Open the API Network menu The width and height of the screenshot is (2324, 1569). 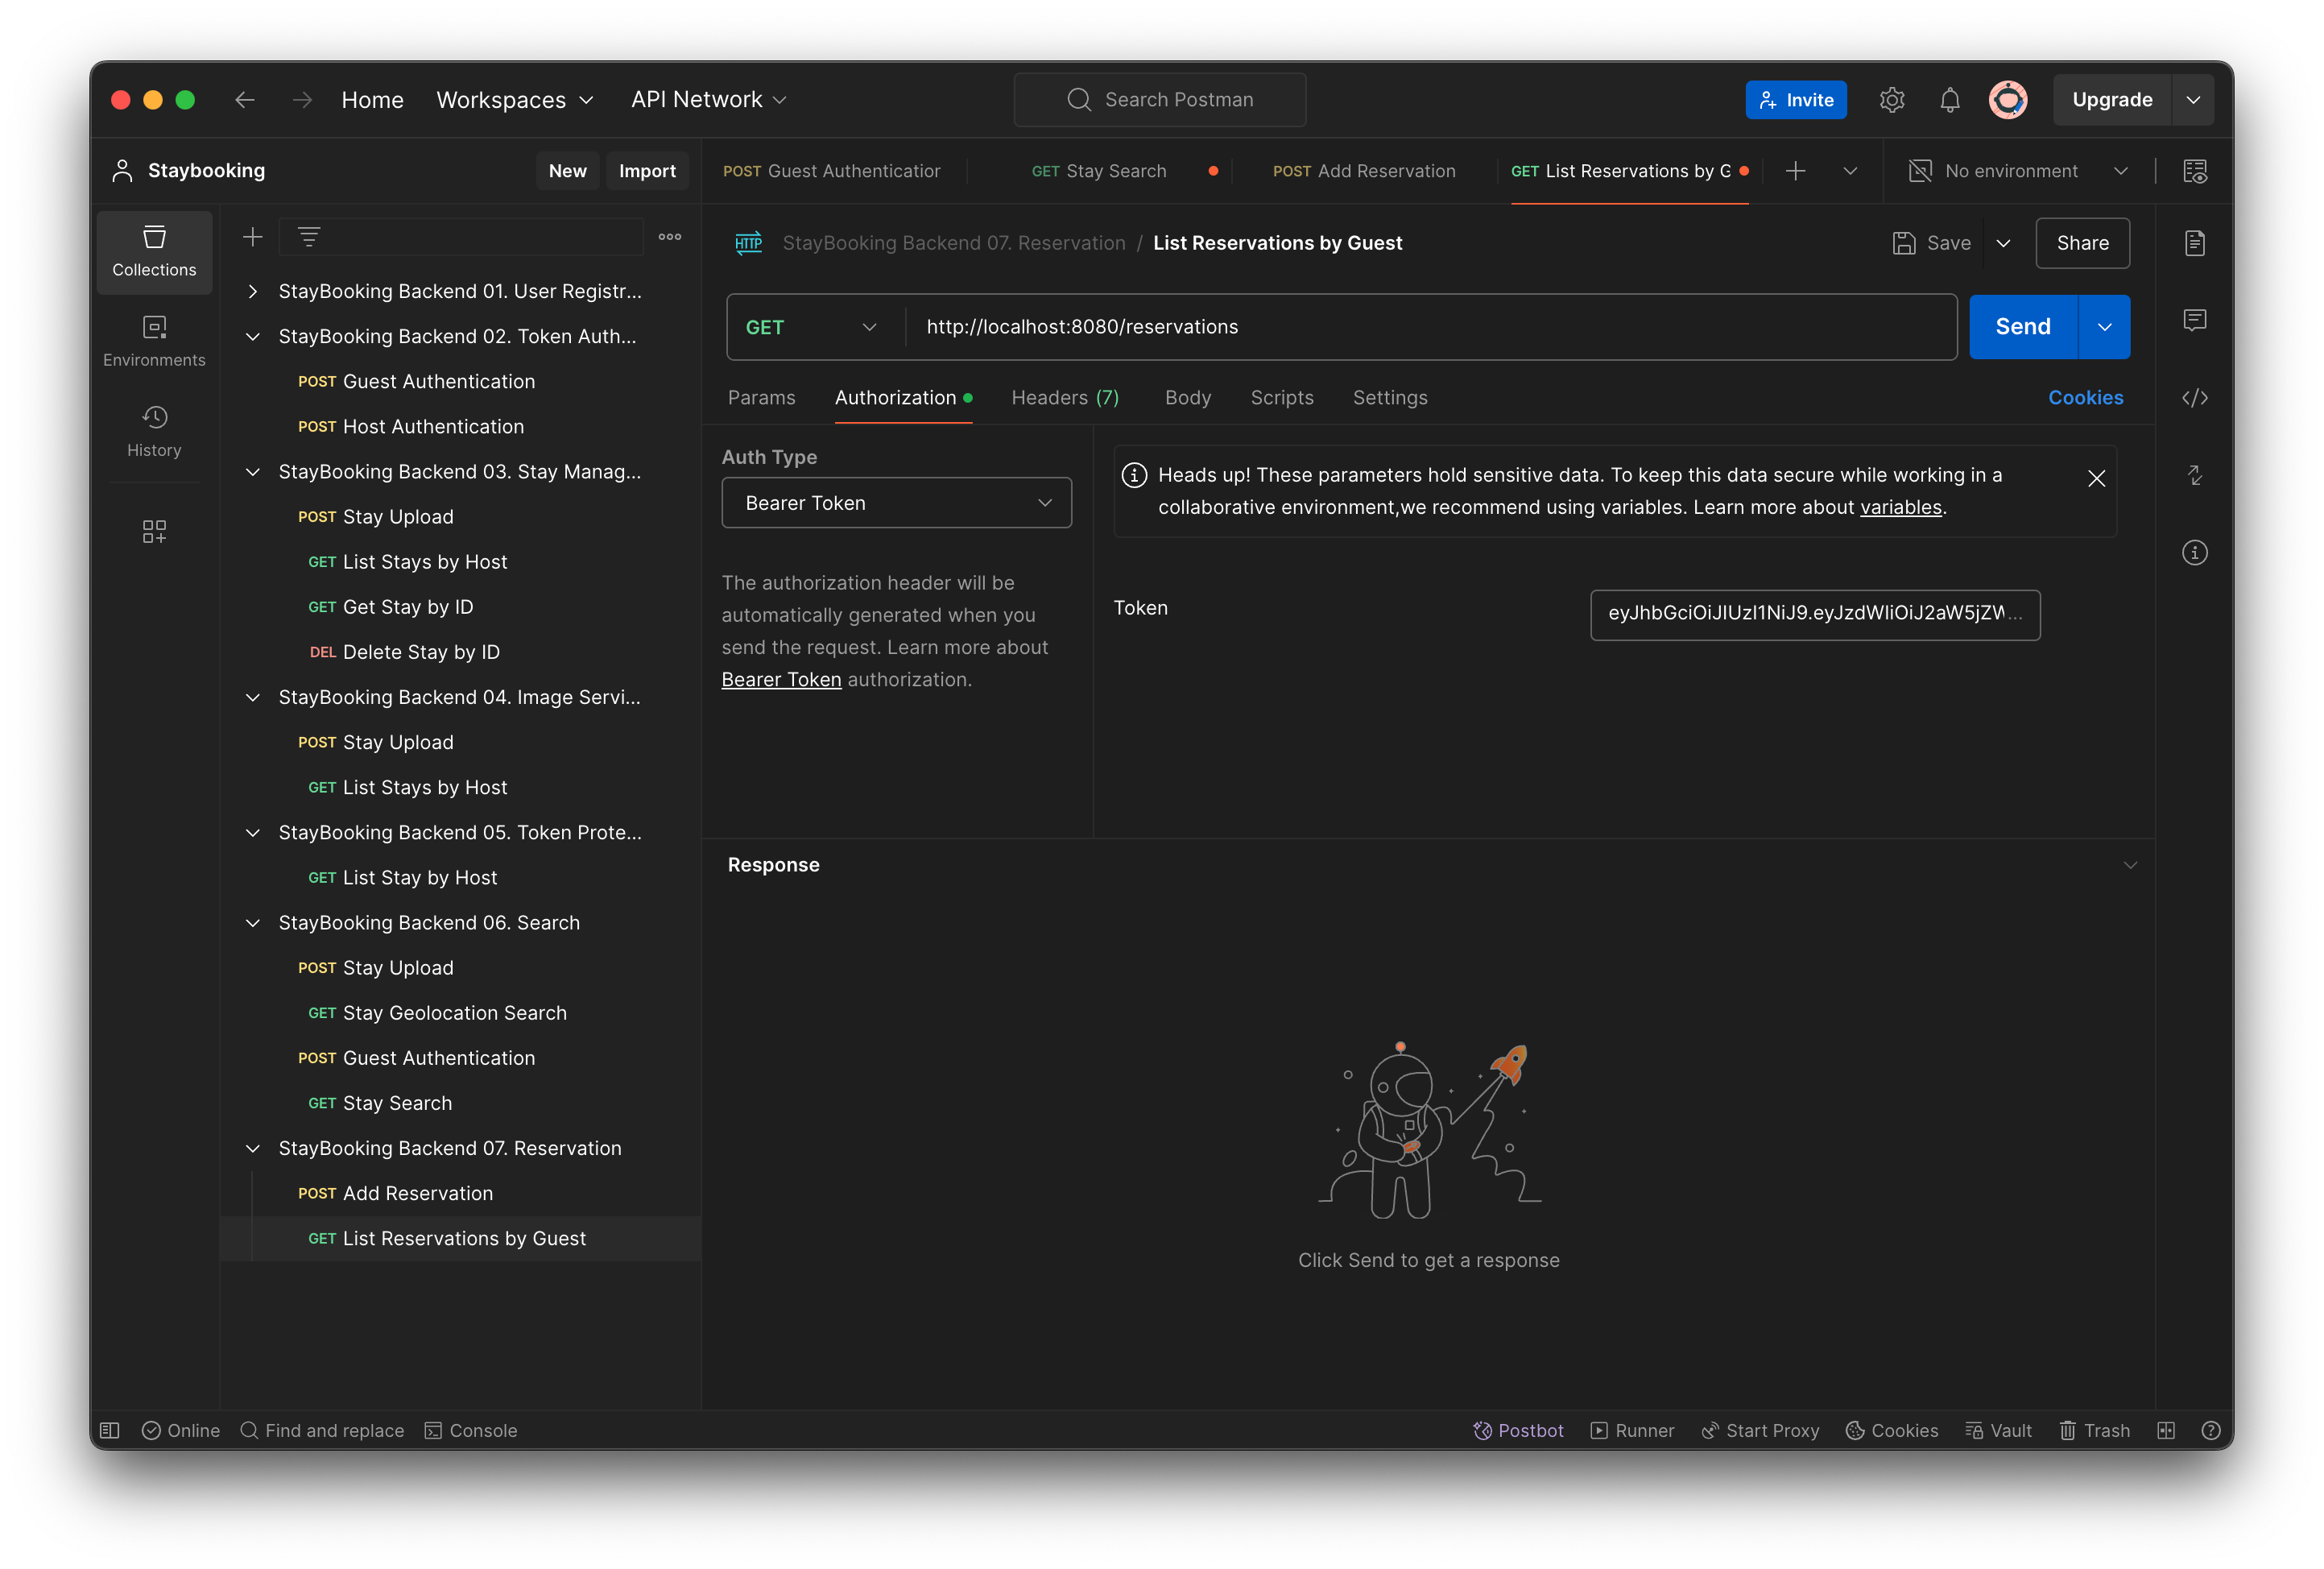(x=708, y=99)
